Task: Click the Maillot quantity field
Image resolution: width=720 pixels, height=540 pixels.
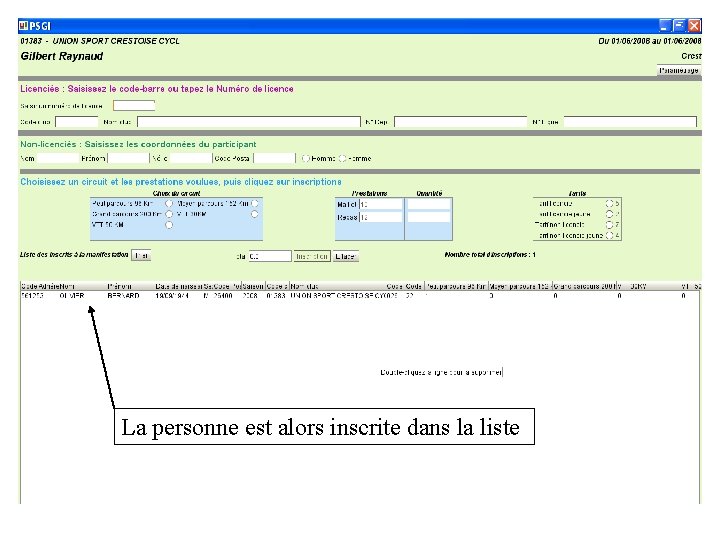Action: (428, 204)
